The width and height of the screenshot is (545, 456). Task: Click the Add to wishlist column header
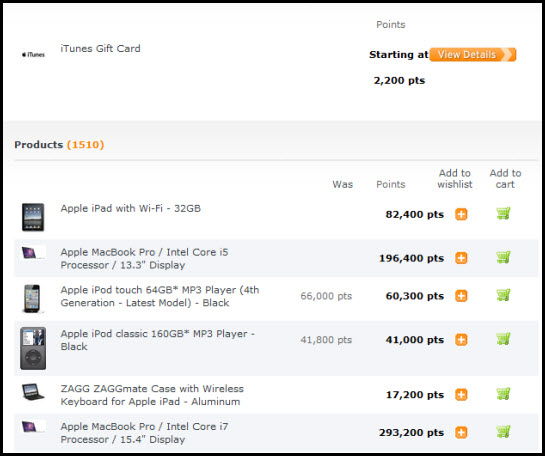[455, 179]
